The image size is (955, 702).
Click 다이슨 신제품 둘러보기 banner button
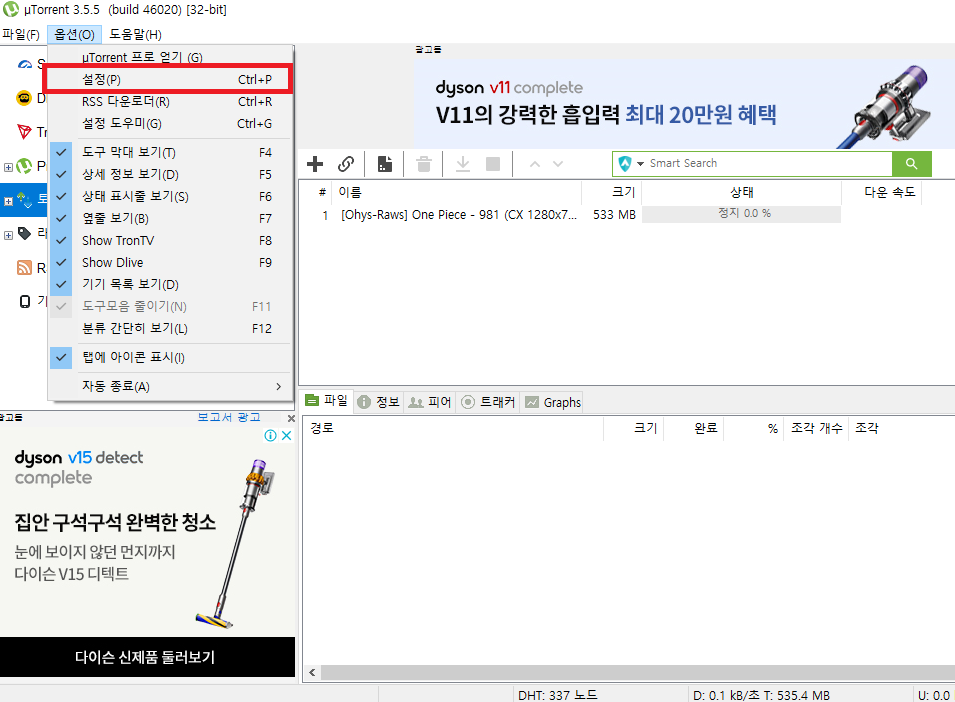click(147, 657)
